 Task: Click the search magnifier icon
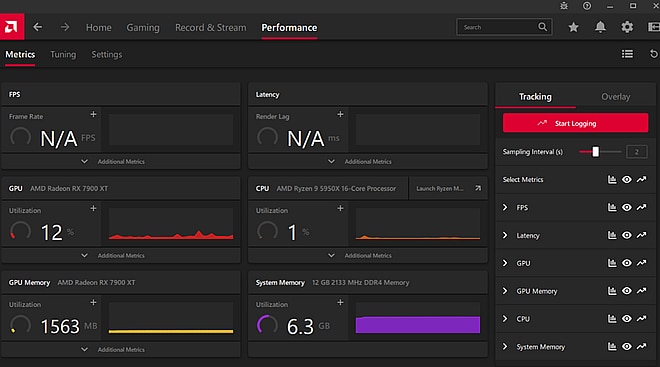point(543,27)
